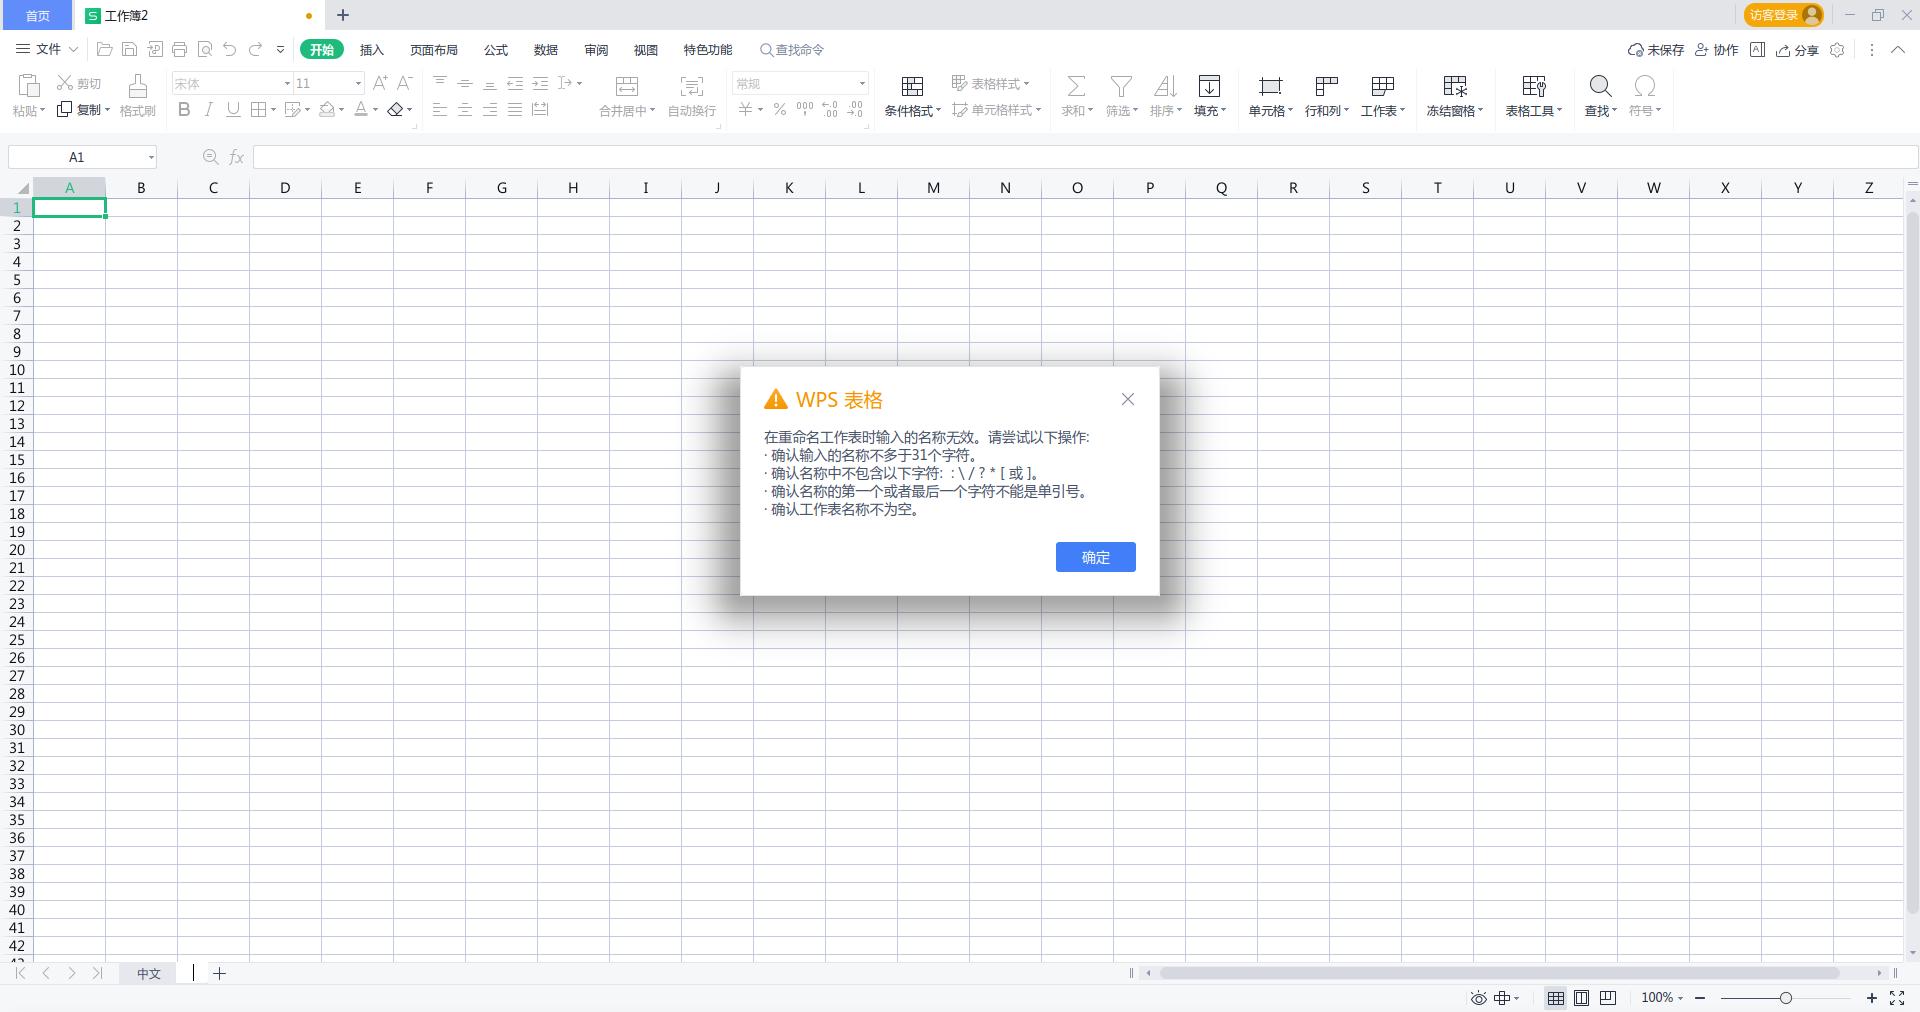Viewport: 1920px width, 1012px height.
Task: Toggle italic formatting
Action: coord(208,110)
